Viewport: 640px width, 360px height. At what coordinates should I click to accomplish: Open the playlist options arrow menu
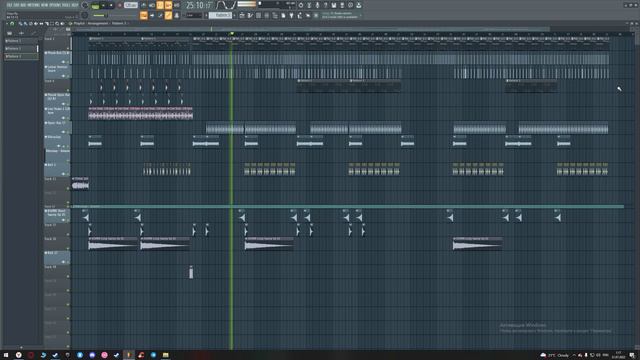[x=7, y=23]
